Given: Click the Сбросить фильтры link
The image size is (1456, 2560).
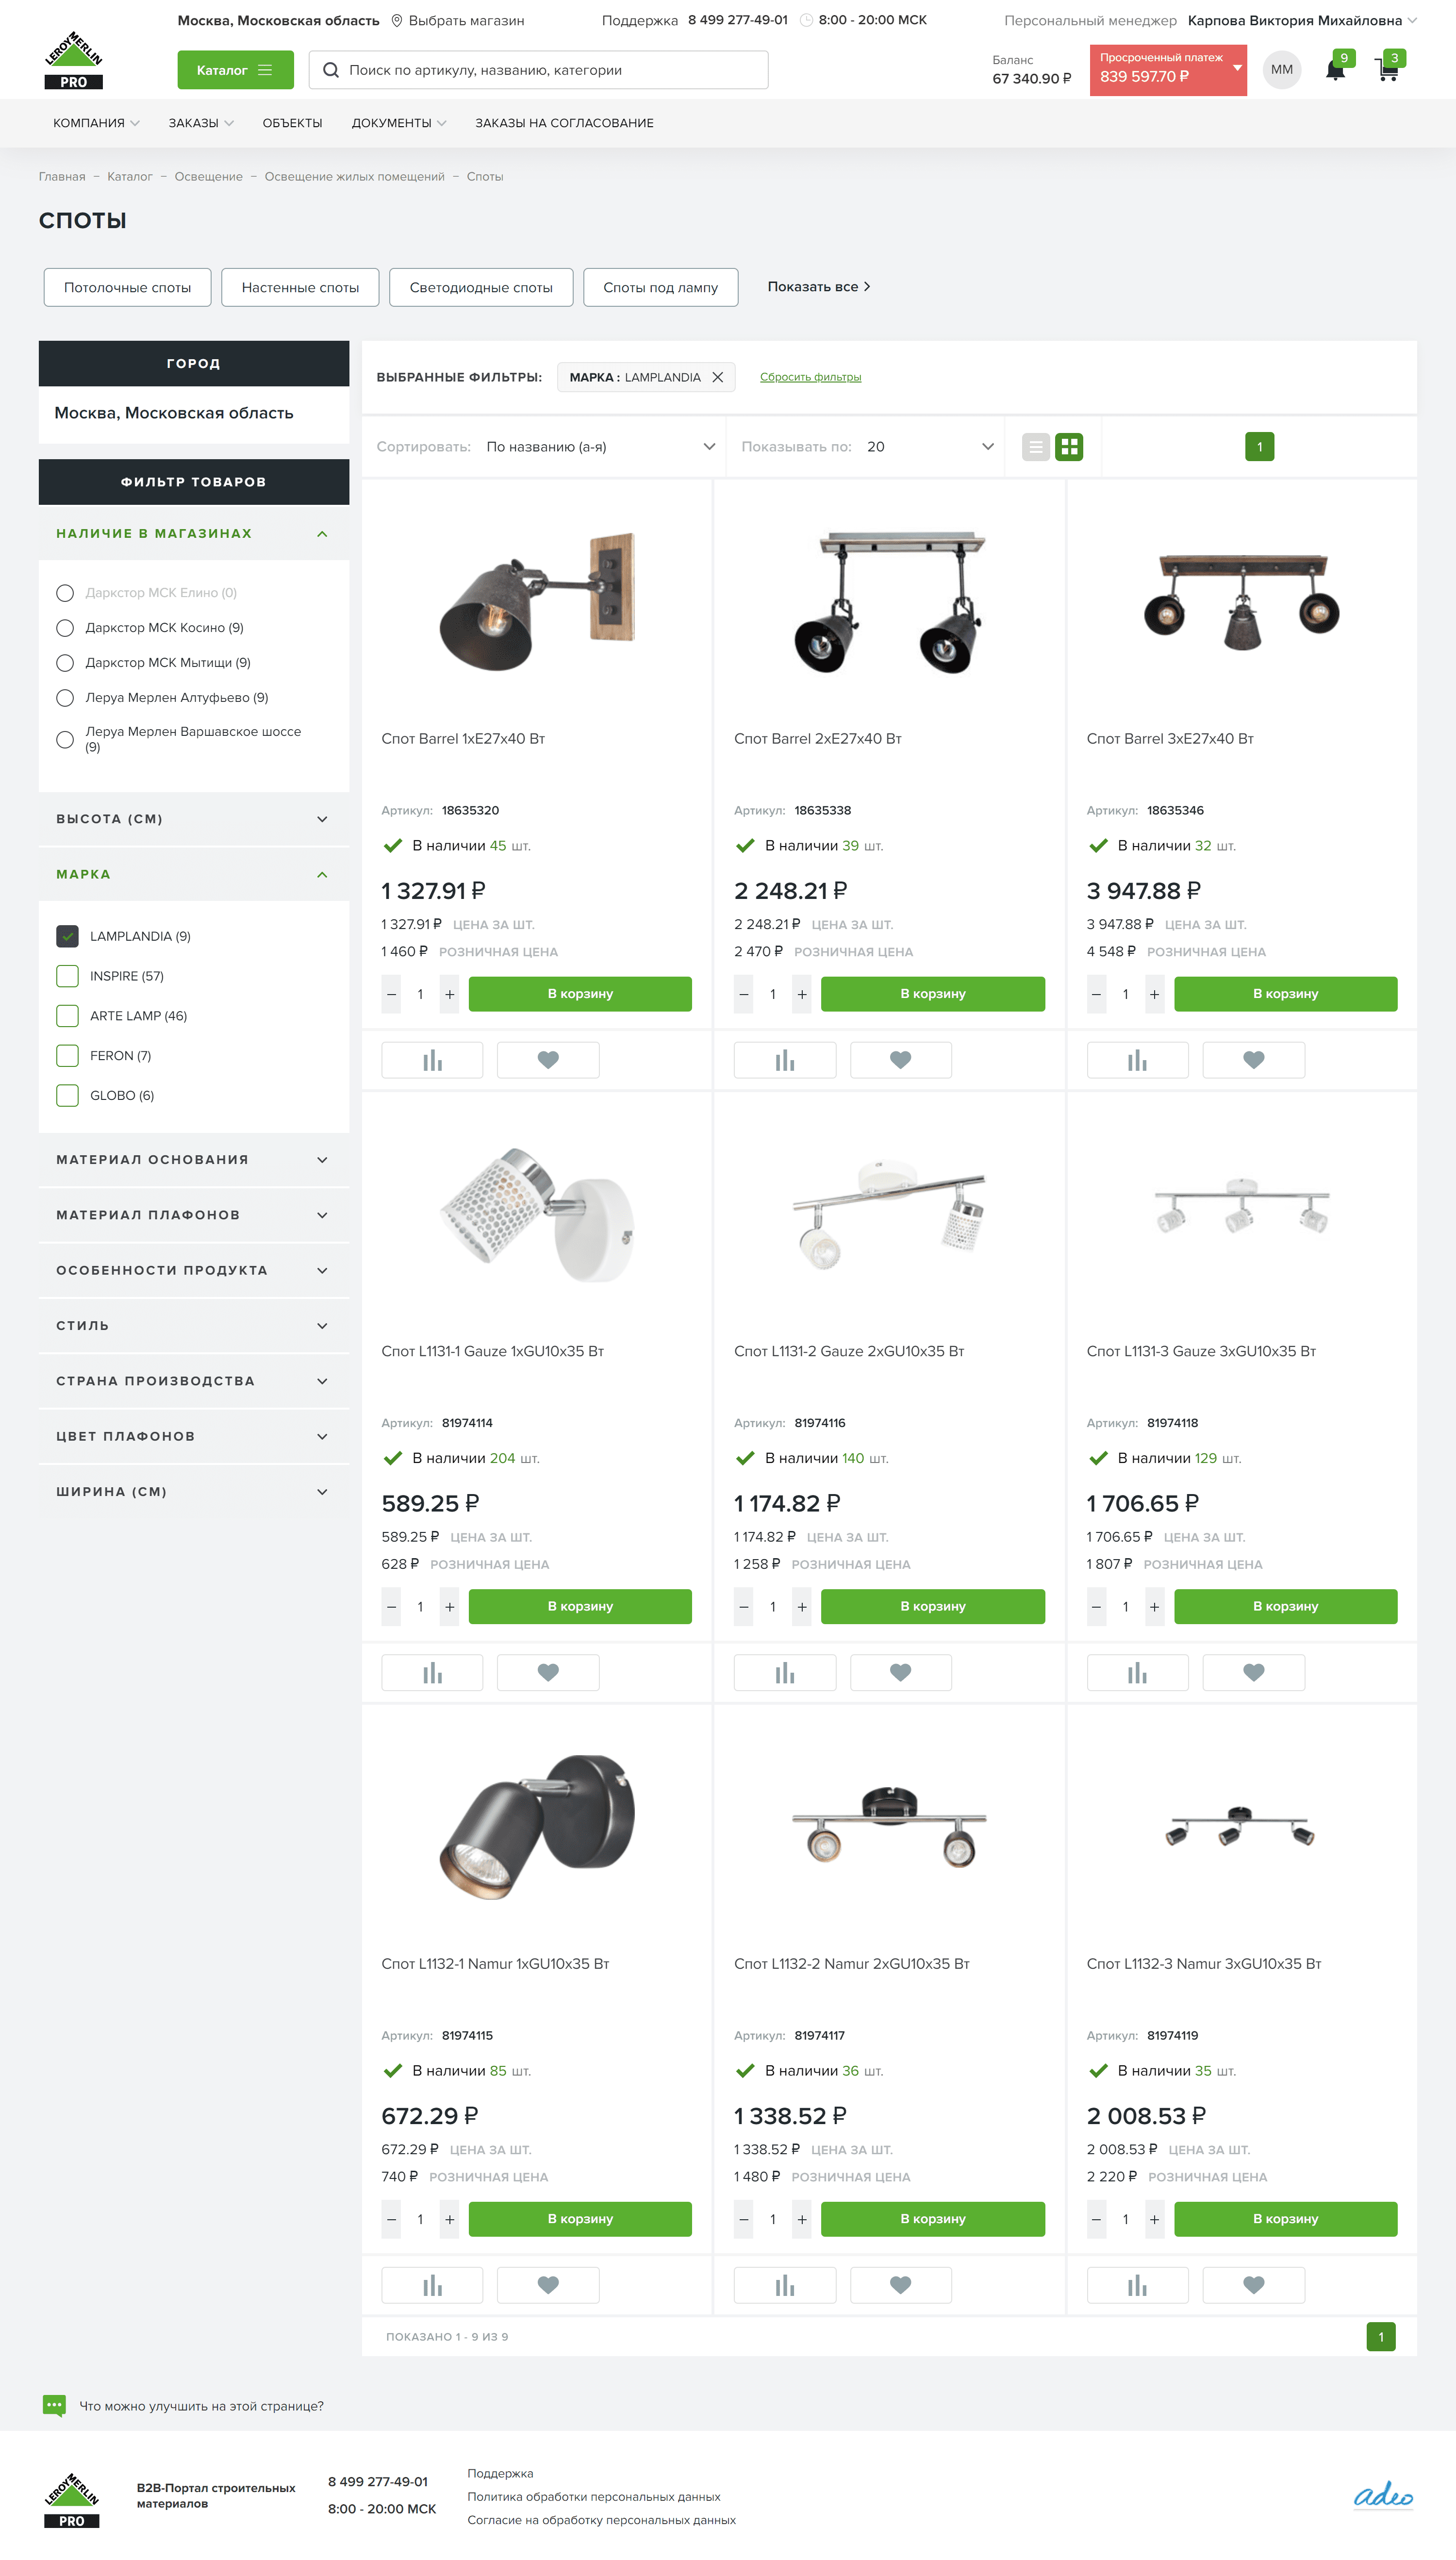Looking at the screenshot, I should pyautogui.click(x=810, y=377).
